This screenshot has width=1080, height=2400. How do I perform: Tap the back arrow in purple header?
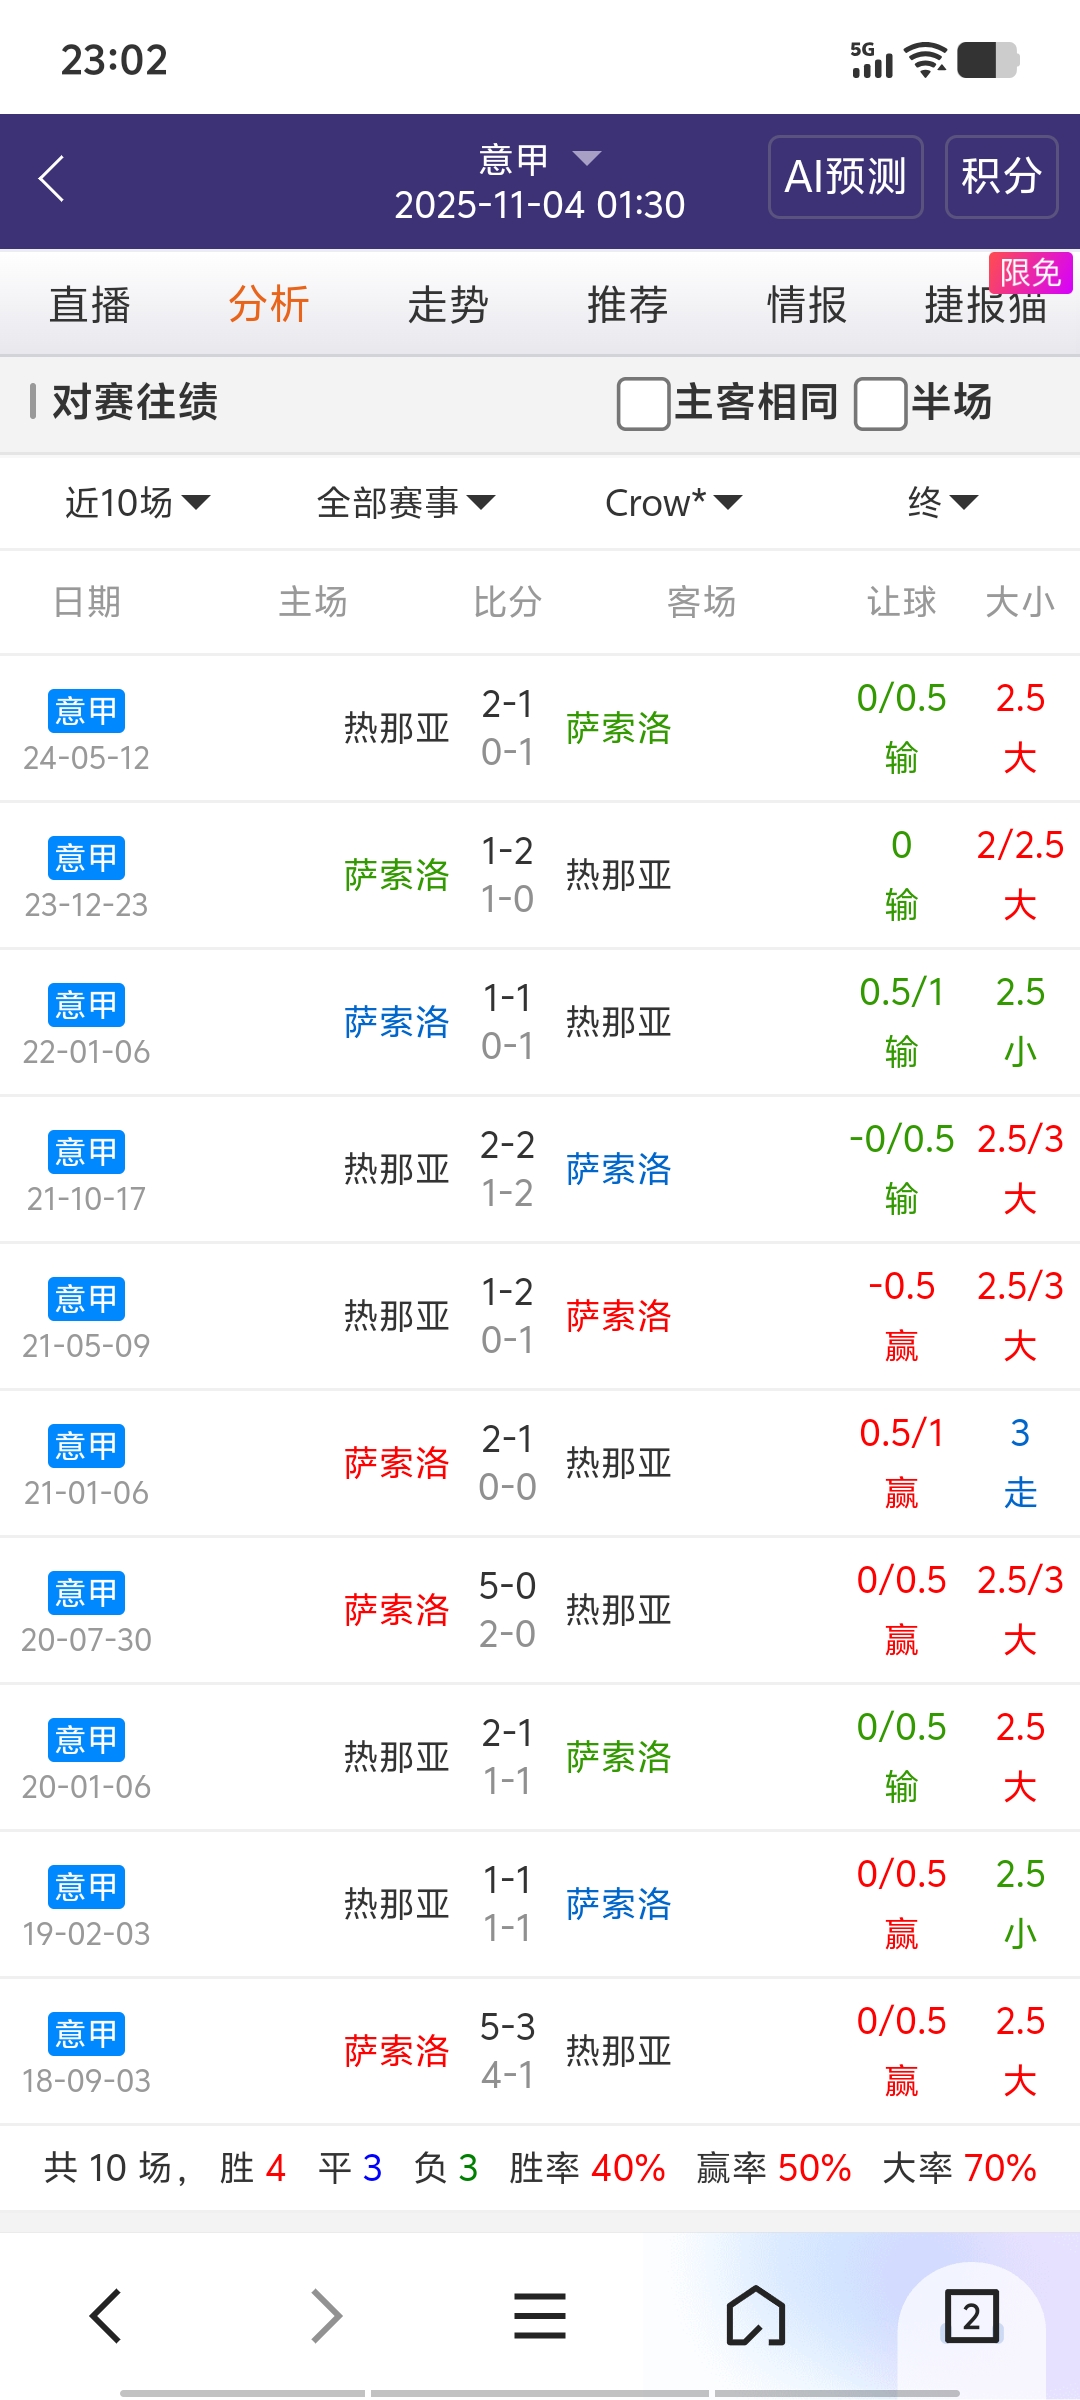(x=52, y=179)
